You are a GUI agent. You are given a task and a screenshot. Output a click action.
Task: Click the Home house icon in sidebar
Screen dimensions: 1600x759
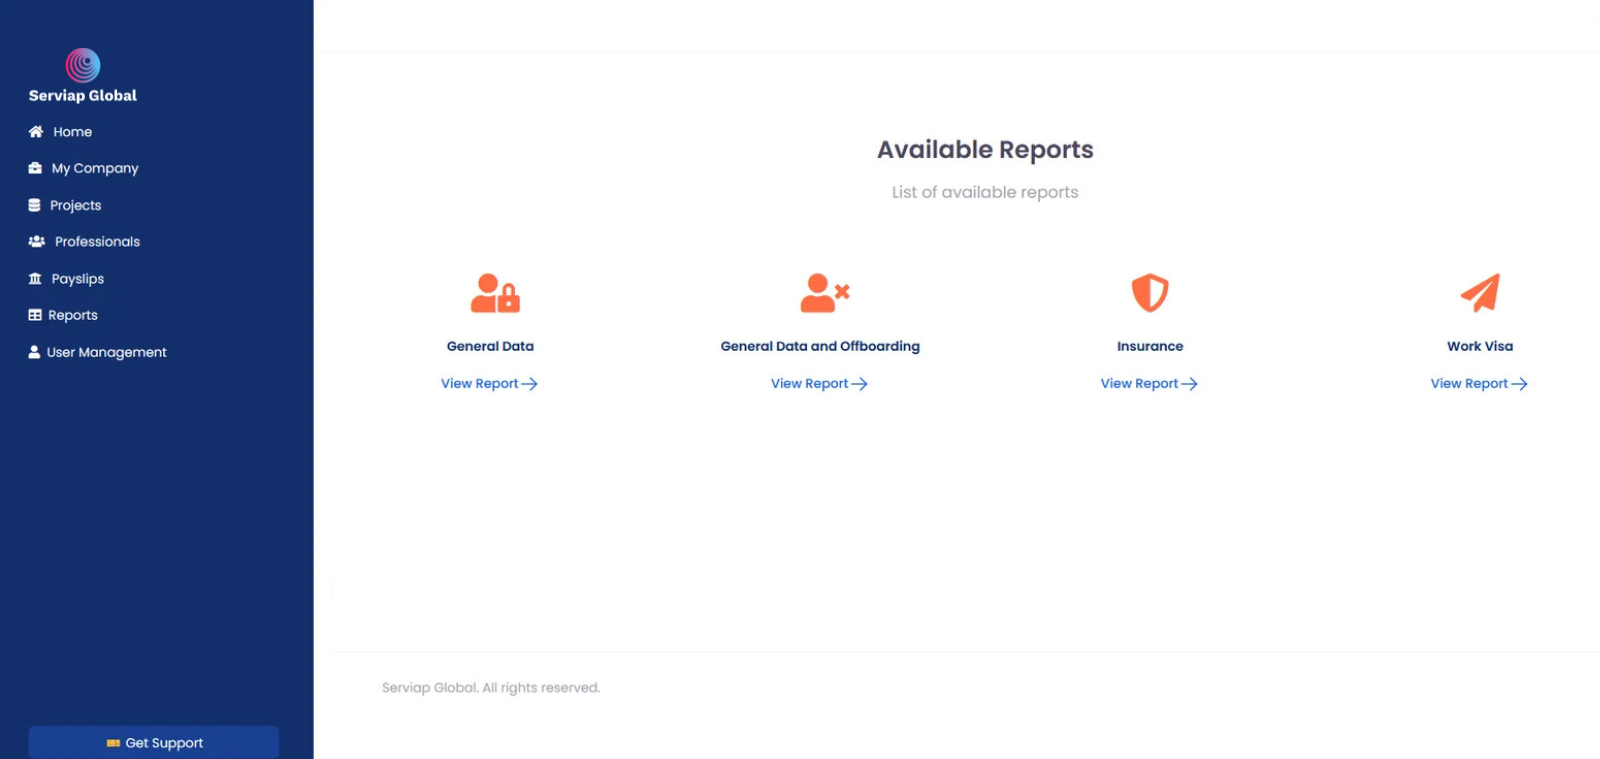36,132
